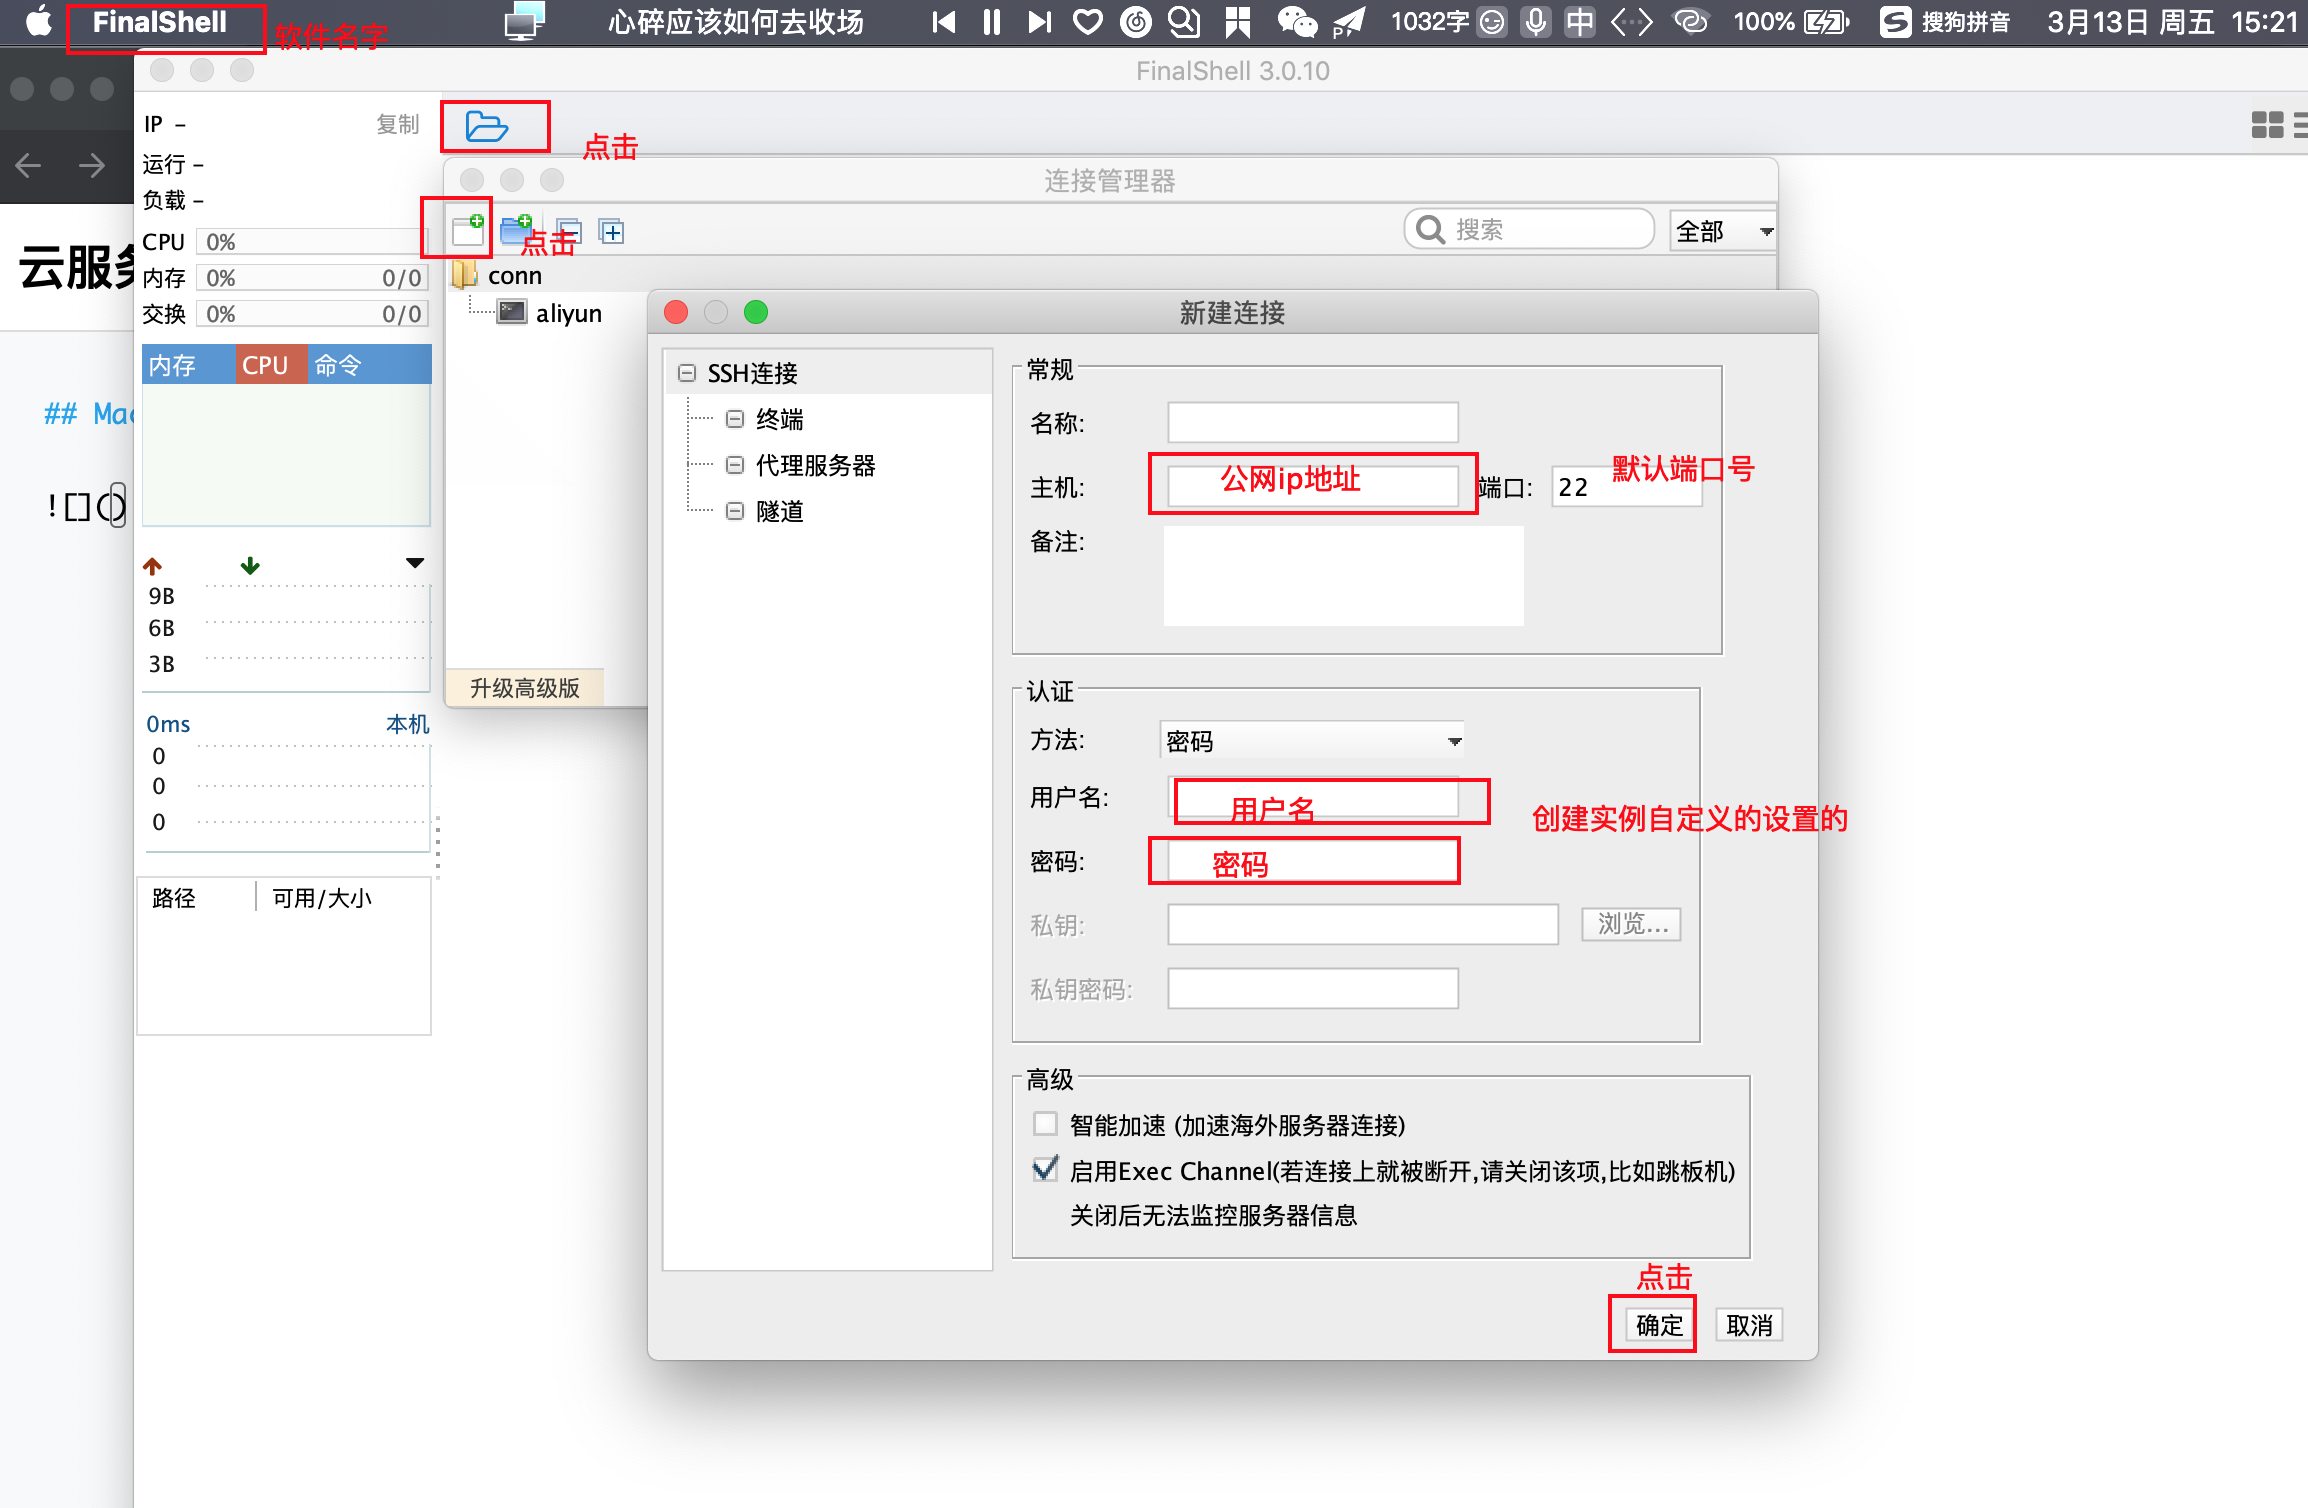This screenshot has width=2308, height=1508.
Task: Expand all connections with the plus icon
Action: [611, 232]
